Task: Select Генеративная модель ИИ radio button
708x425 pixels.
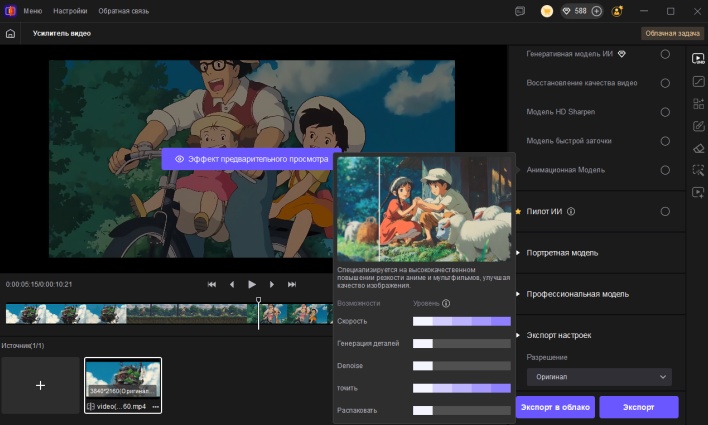Action: pyautogui.click(x=665, y=54)
